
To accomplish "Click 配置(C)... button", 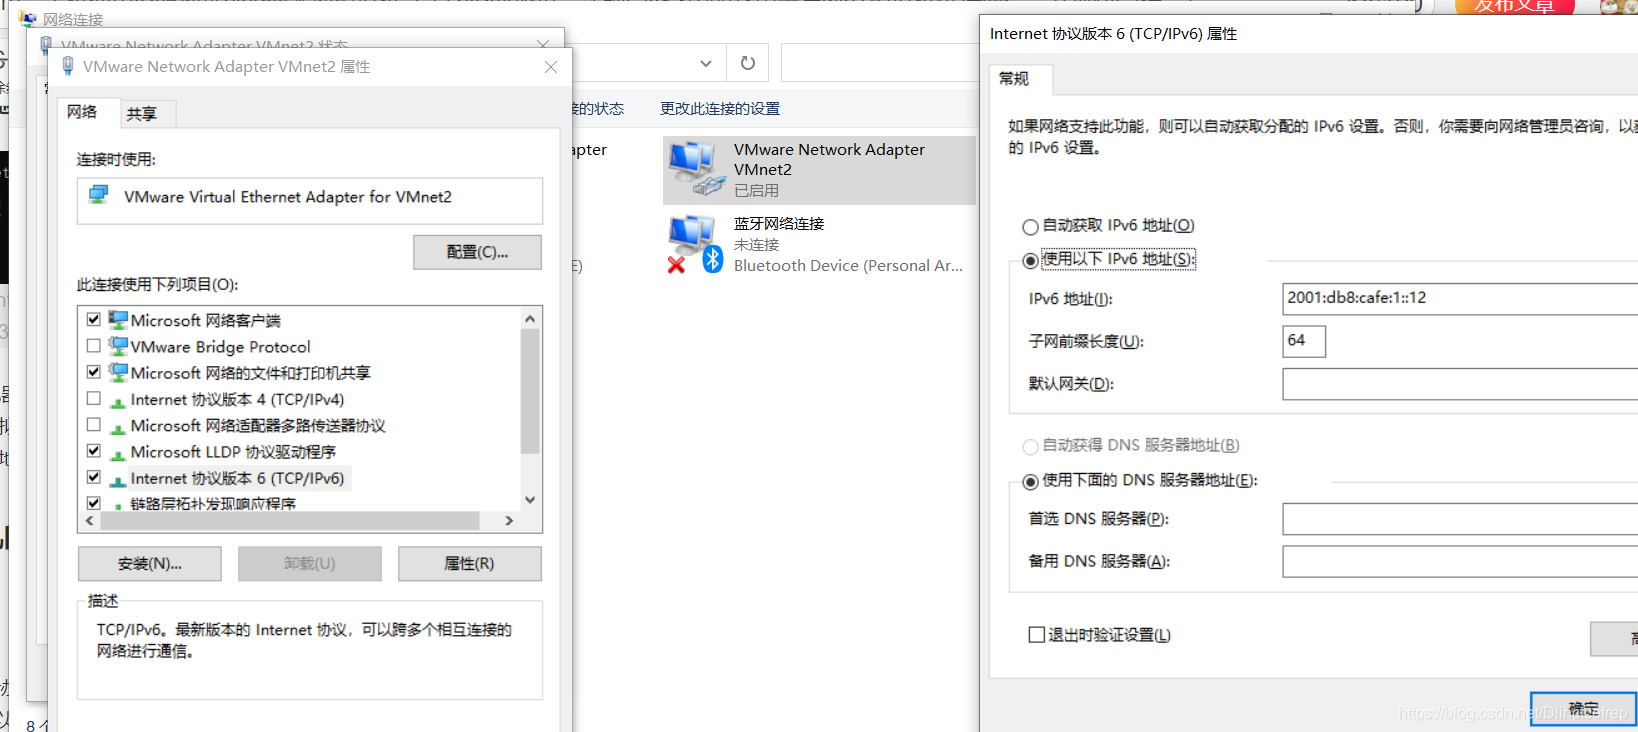I will (x=477, y=252).
